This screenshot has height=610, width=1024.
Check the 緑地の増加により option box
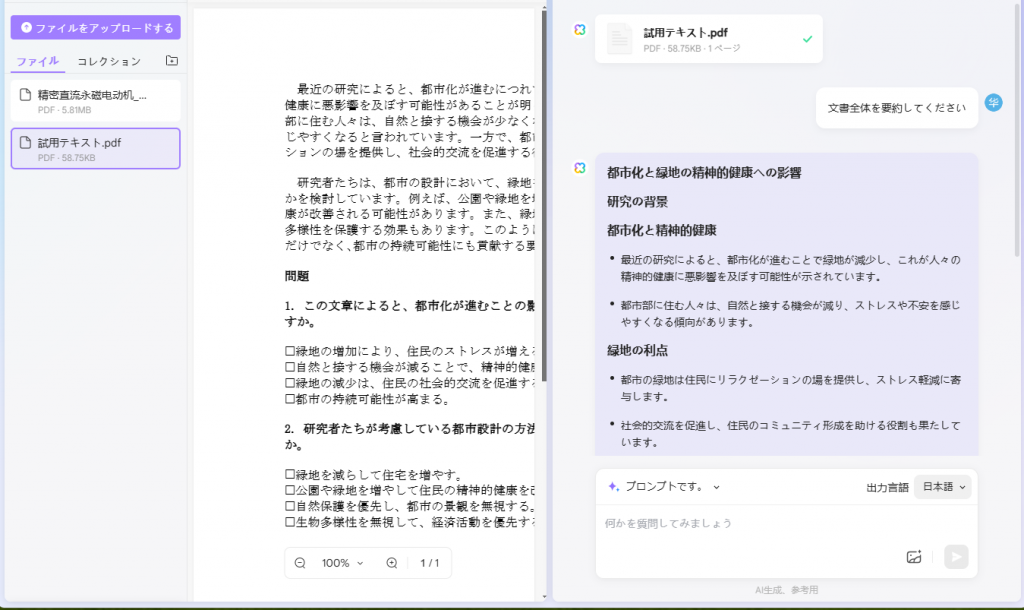pos(290,351)
